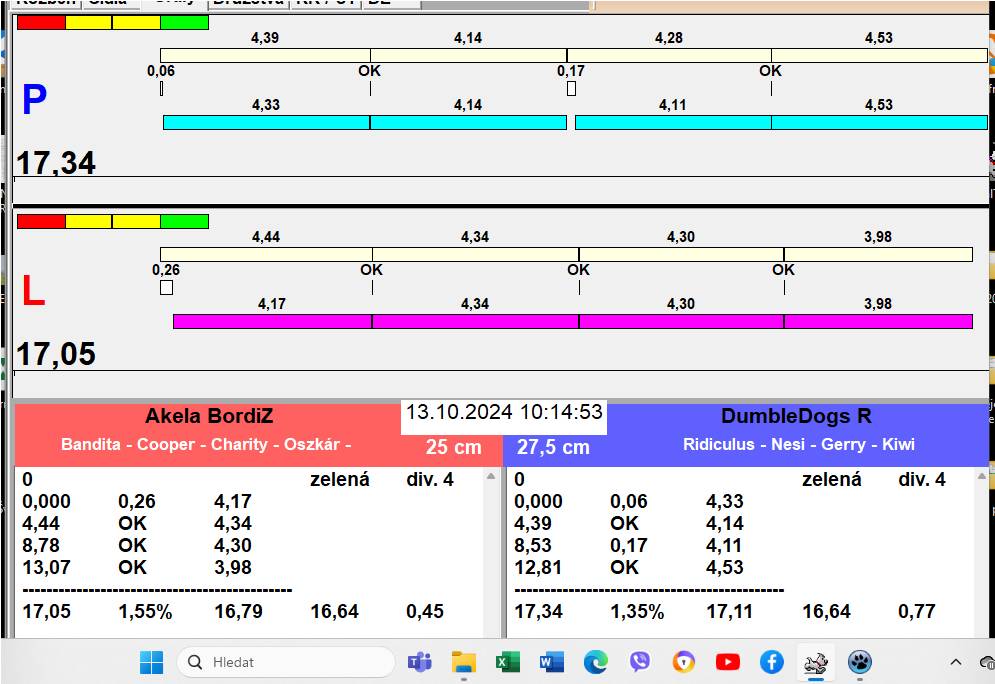995x684 pixels.
Task: Switch to the running-dog flyball app icon
Action: click(816, 662)
